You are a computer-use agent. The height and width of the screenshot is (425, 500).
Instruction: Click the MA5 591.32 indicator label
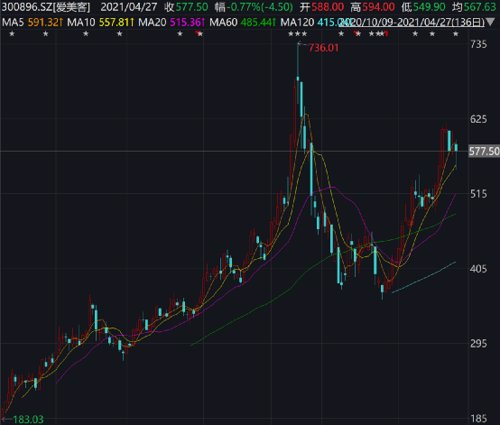[x=33, y=22]
